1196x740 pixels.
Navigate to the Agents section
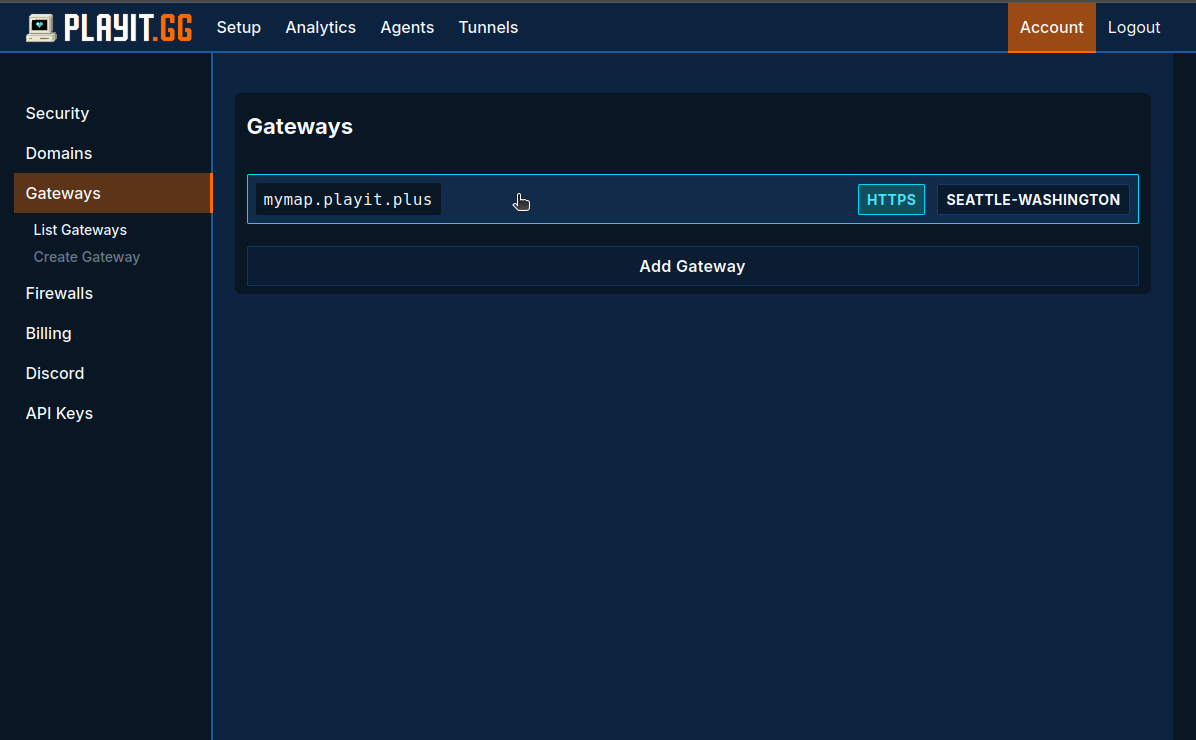click(x=407, y=27)
